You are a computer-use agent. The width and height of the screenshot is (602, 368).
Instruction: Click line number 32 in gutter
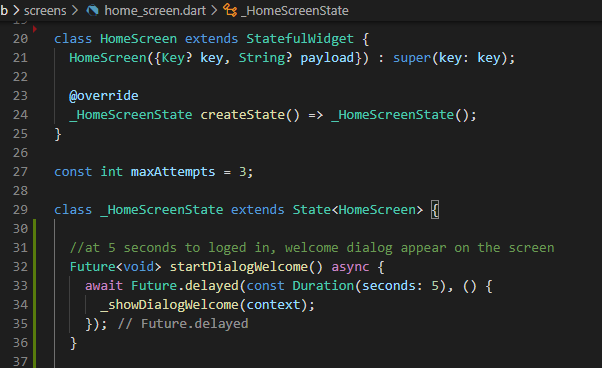click(x=20, y=267)
